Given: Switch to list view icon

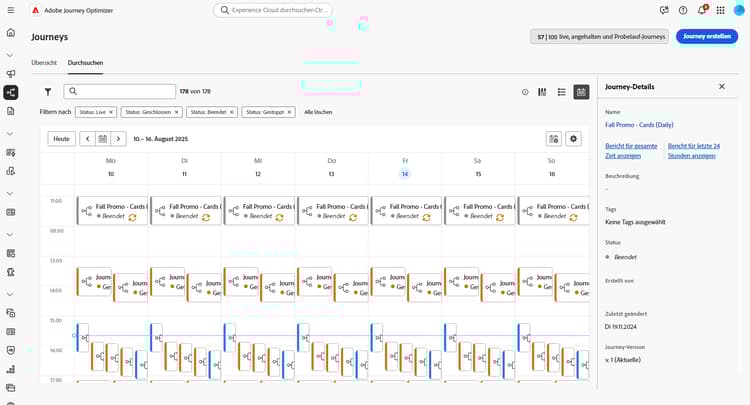Looking at the screenshot, I should 562,92.
